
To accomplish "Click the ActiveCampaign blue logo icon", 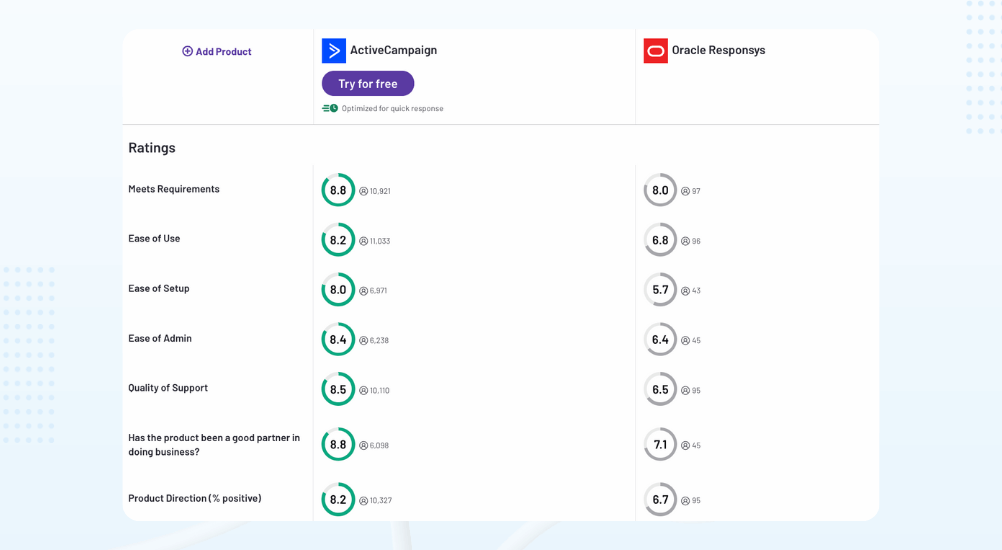I will coord(333,50).
